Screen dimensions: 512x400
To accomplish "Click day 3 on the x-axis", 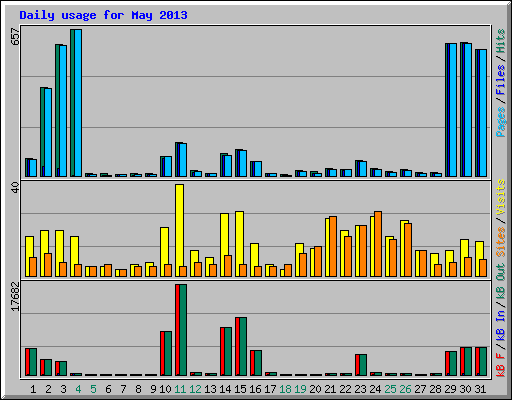I will pyautogui.click(x=63, y=389).
